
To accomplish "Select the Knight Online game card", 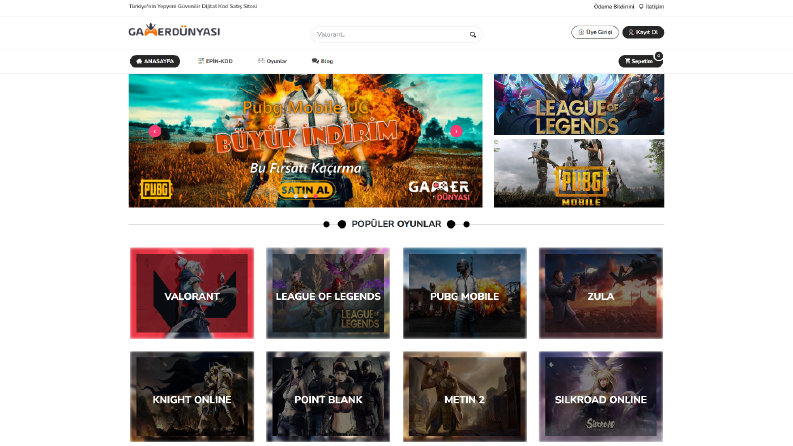I will (192, 397).
